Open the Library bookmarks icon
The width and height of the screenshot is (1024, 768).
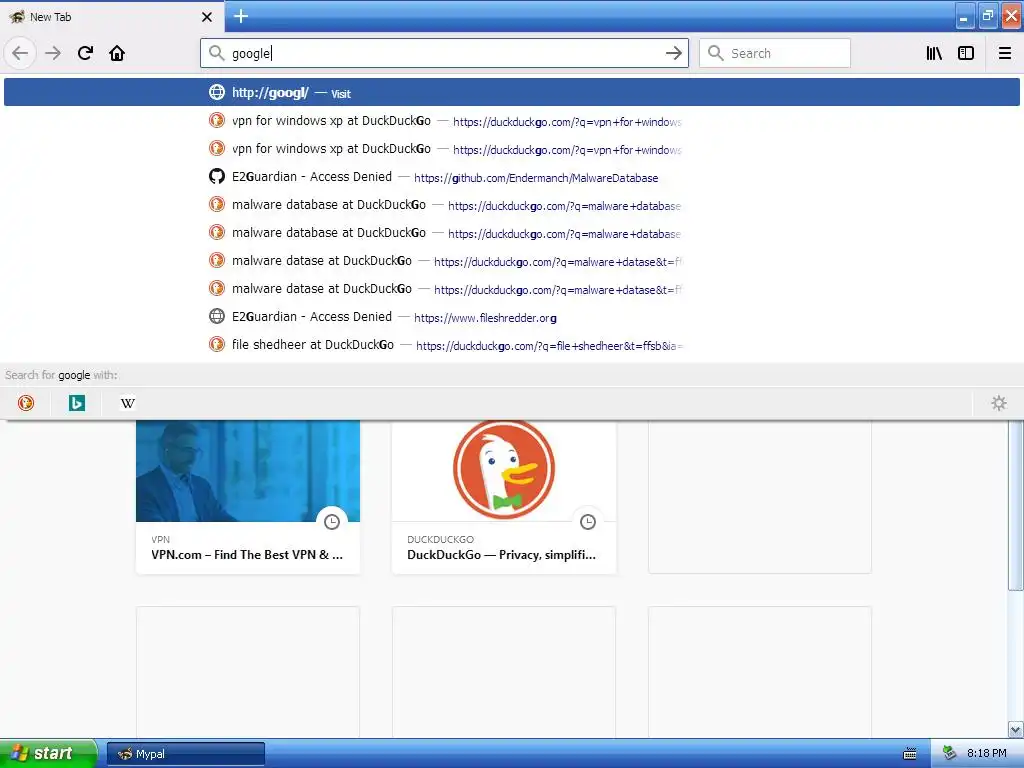[x=934, y=53]
